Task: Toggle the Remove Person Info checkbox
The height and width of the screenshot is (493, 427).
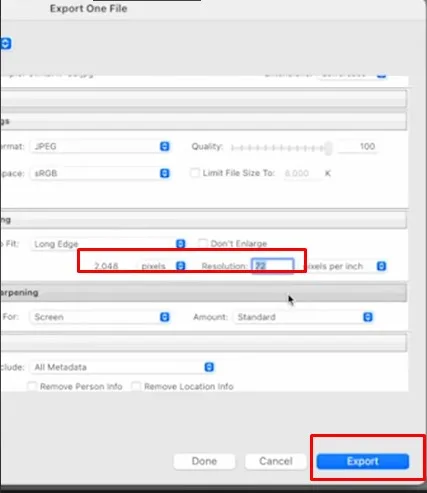Action: 32,386
